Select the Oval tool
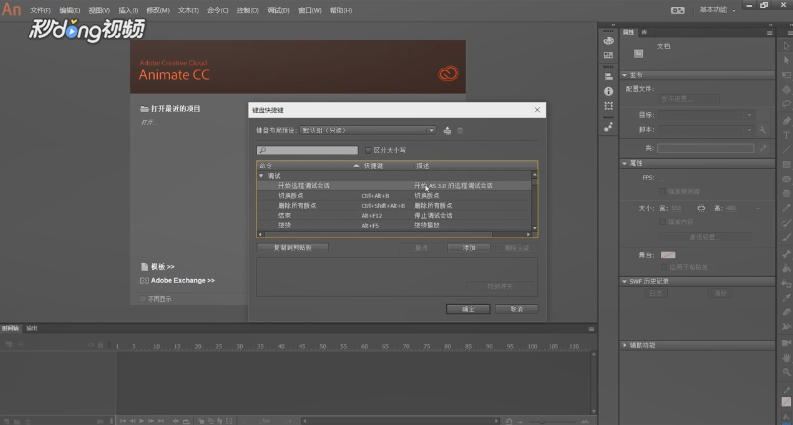 click(x=786, y=179)
